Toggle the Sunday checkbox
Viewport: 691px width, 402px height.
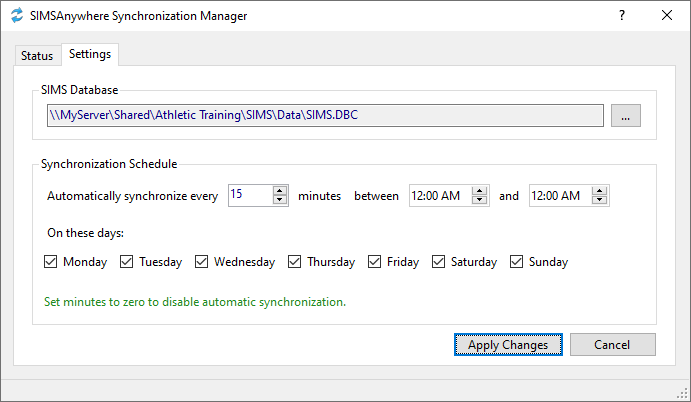516,262
